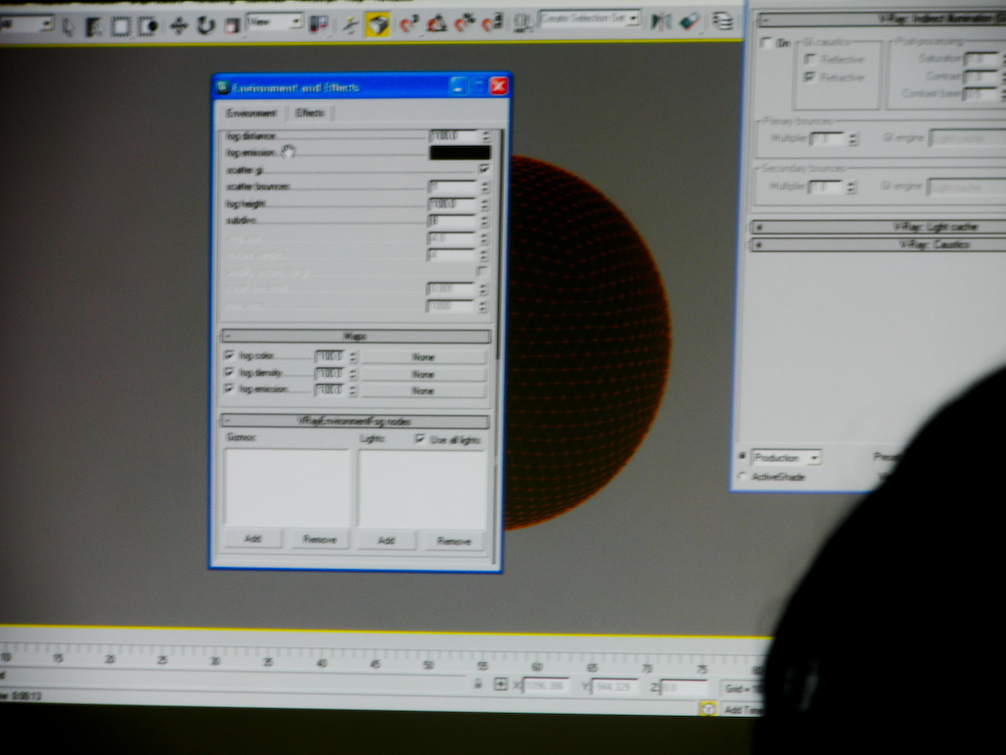Toggle the scatter gi checkbox

tap(484, 169)
